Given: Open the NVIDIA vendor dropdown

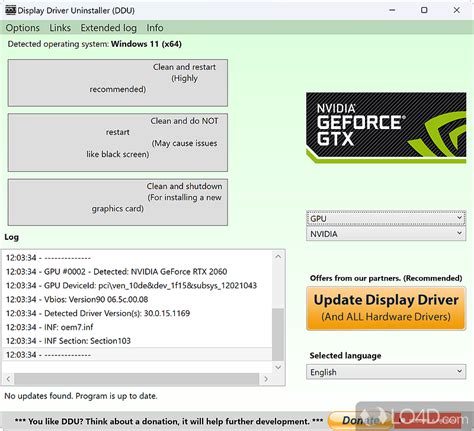Looking at the screenshot, I should 386,234.
